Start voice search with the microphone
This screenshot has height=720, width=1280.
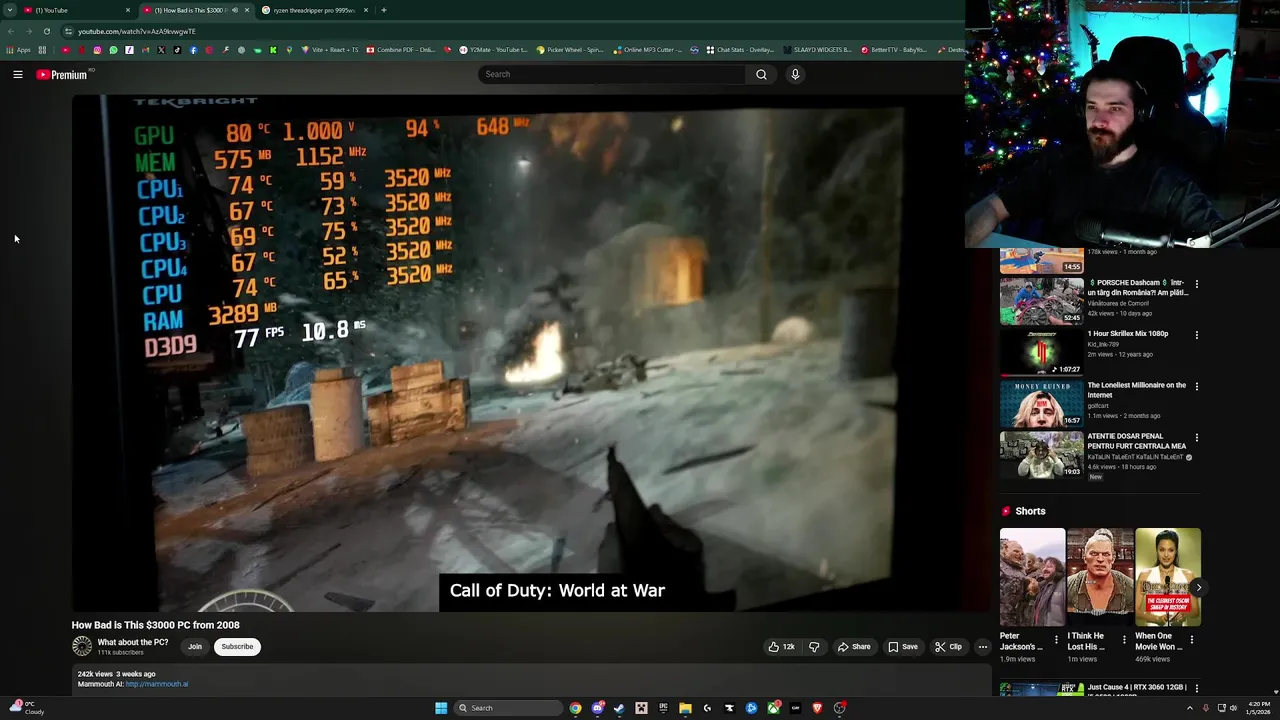[795, 74]
